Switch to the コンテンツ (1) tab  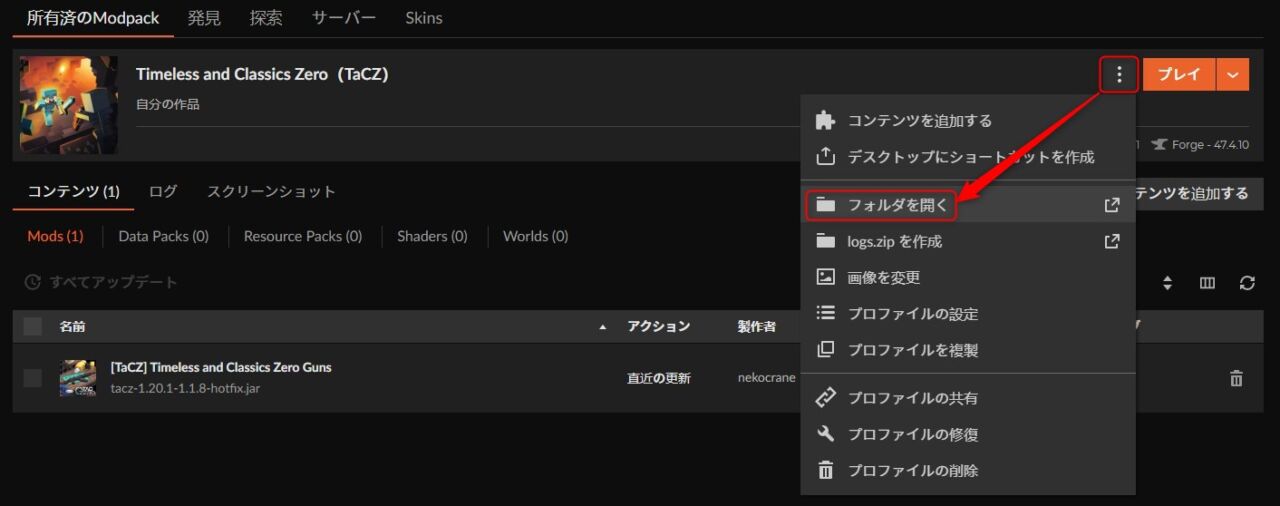coord(73,192)
